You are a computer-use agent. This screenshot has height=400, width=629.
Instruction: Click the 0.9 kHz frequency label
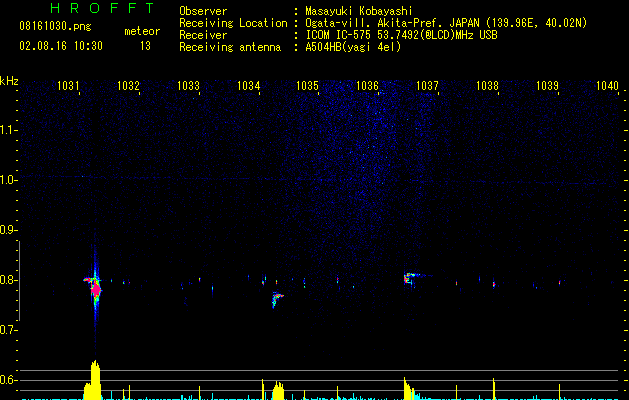coord(8,230)
